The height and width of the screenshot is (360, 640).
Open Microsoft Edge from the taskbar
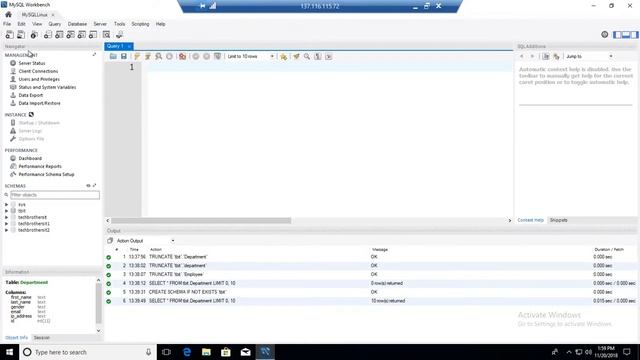187,352
